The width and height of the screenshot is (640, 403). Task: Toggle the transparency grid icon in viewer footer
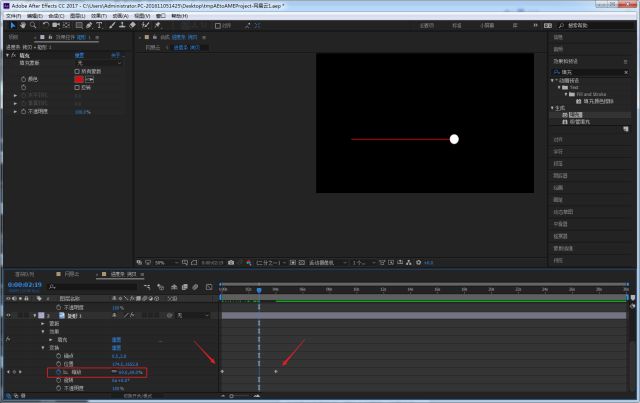coord(302,263)
